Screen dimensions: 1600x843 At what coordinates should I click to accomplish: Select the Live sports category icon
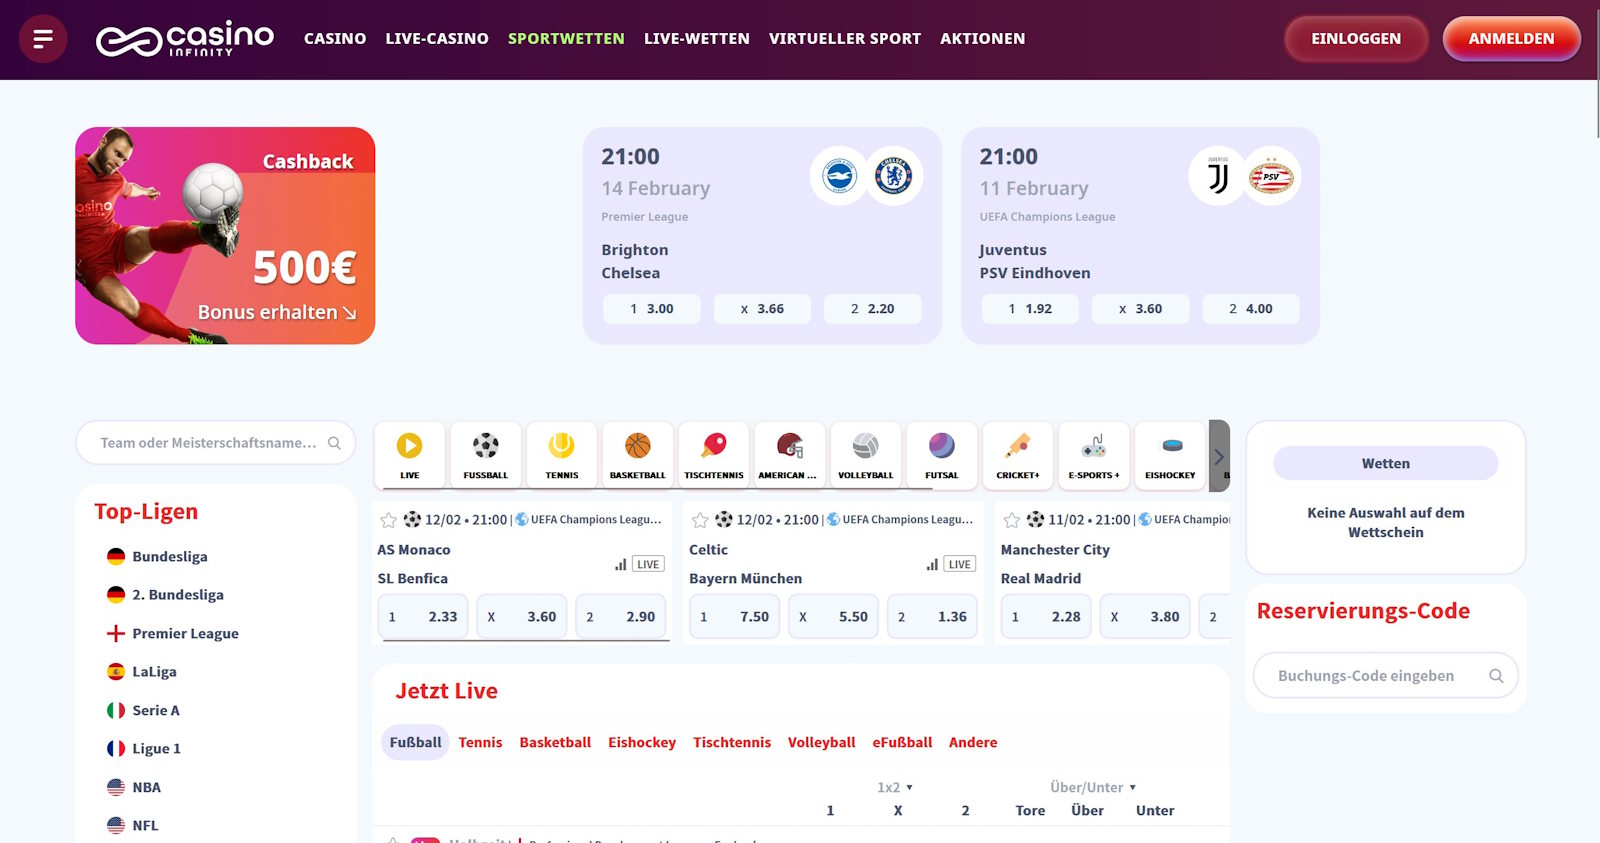410,456
